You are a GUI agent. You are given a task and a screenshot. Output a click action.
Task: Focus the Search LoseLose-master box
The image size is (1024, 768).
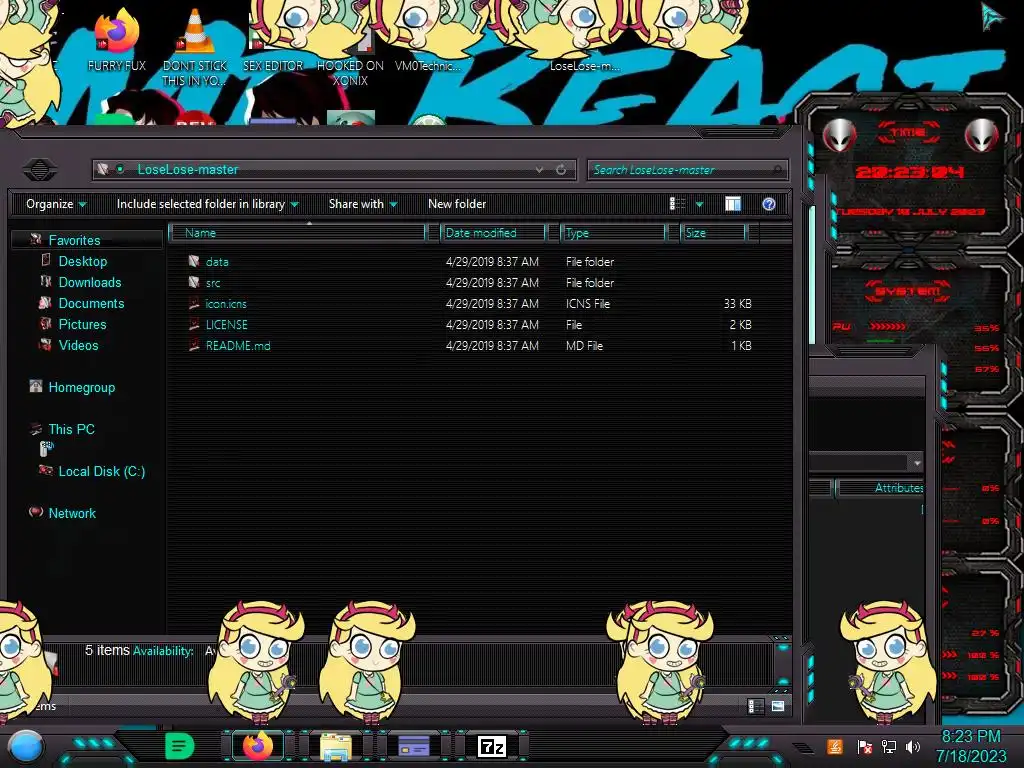[687, 170]
